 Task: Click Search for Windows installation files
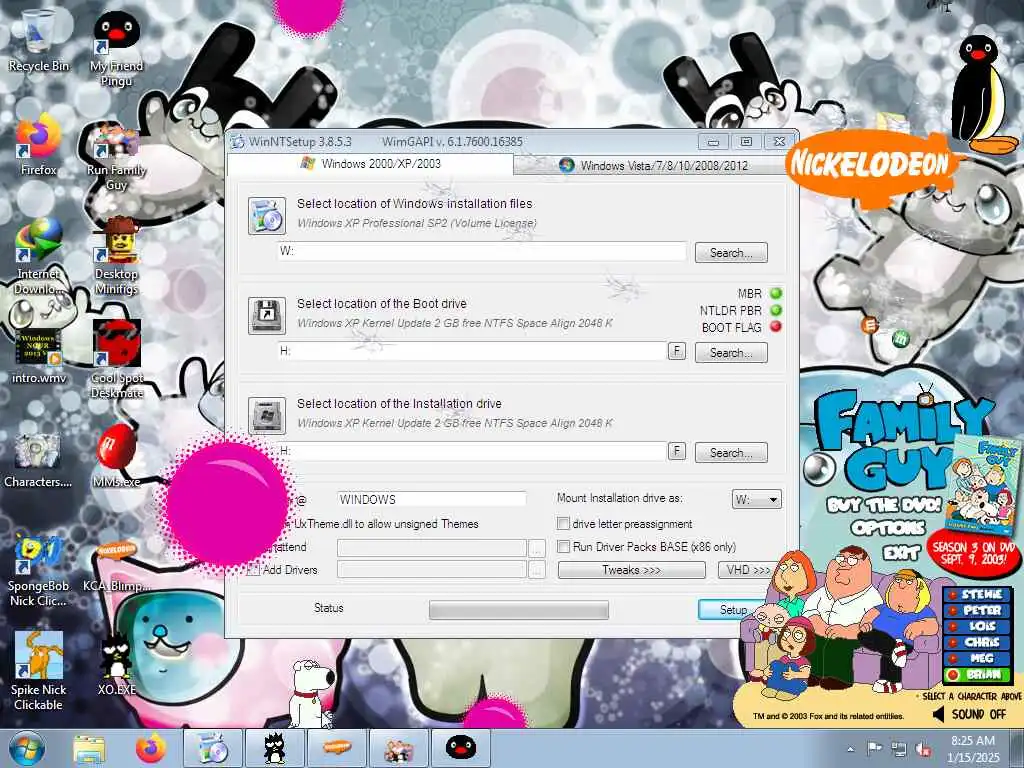coord(731,253)
